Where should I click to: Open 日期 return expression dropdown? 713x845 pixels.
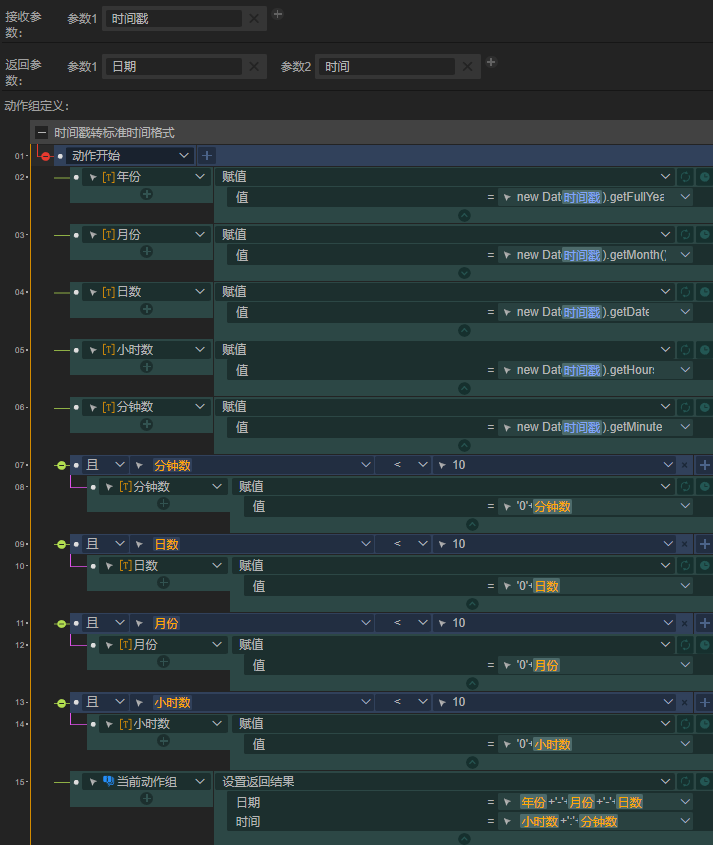pyautogui.click(x=685, y=802)
